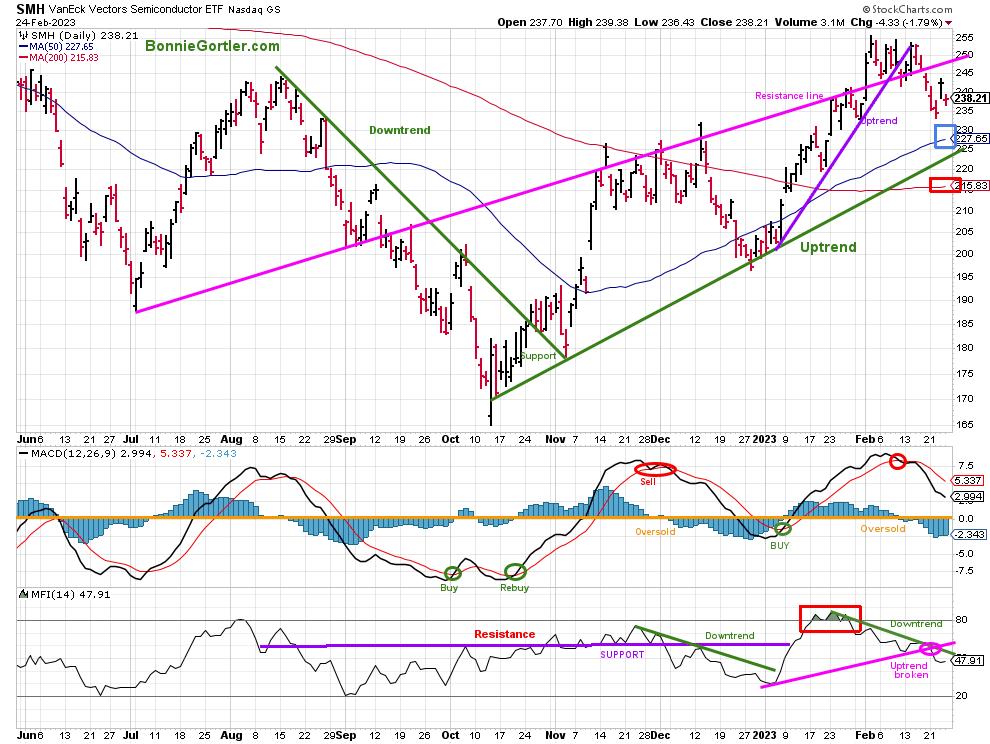This screenshot has height=744, width=990.
Task: Click the uppercase BUY label near January
Action: click(780, 545)
